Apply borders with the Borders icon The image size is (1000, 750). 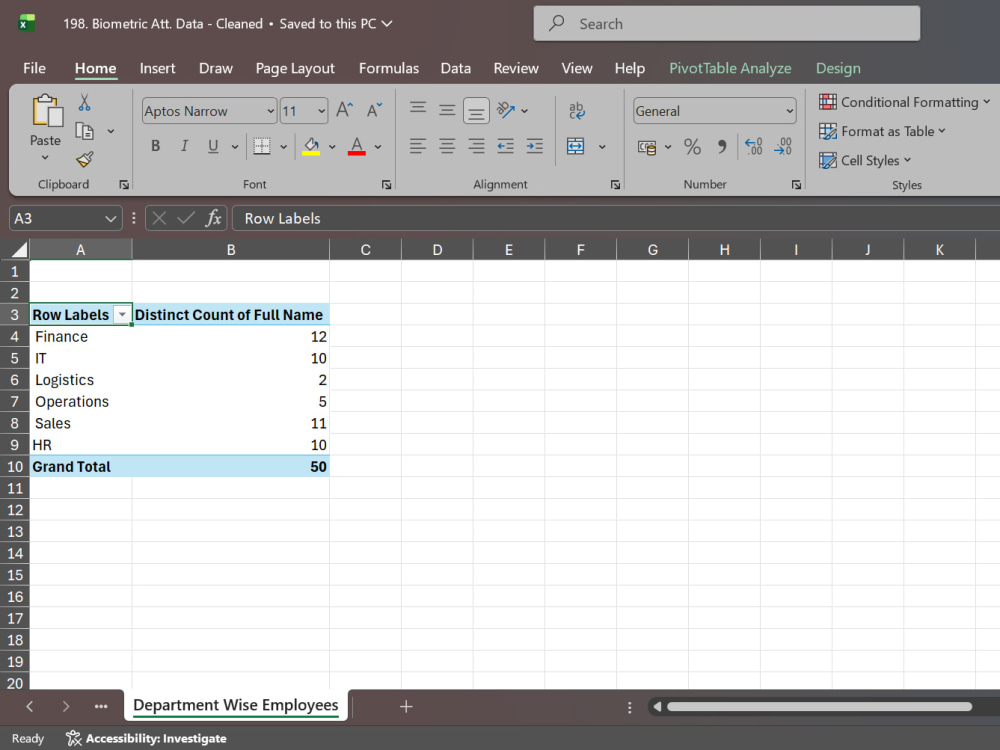[x=261, y=146]
